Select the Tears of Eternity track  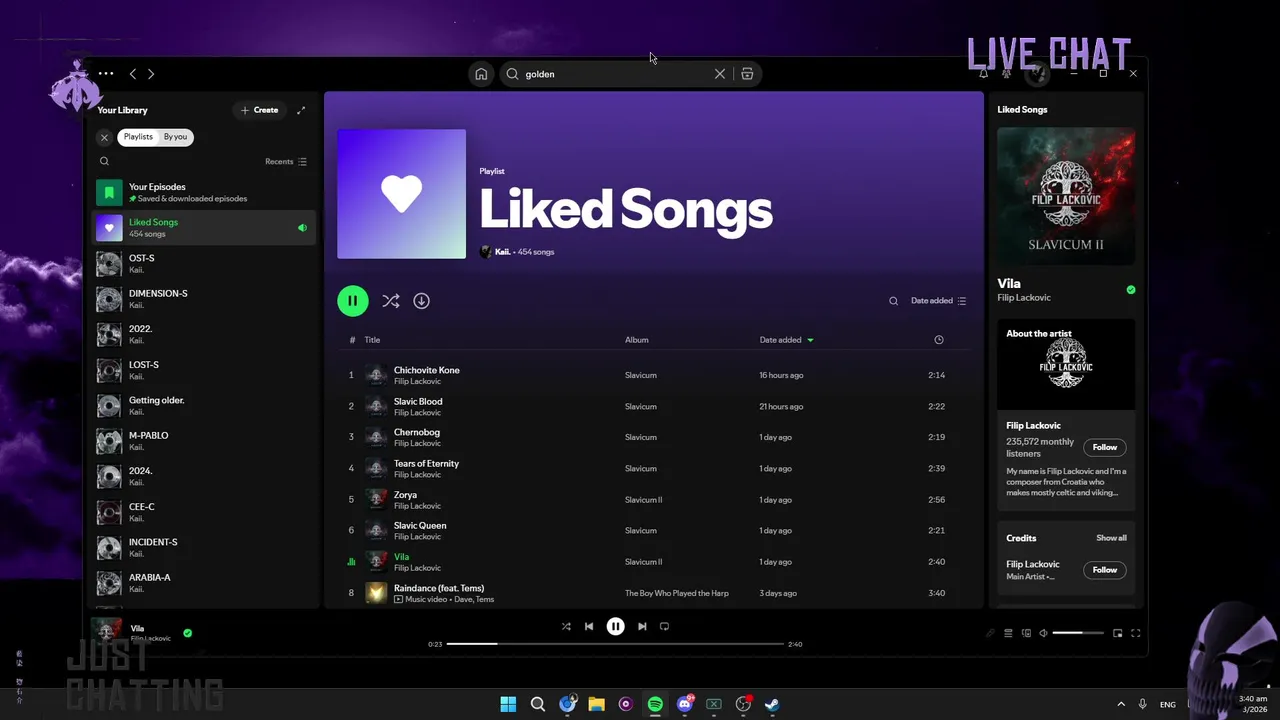point(653,468)
